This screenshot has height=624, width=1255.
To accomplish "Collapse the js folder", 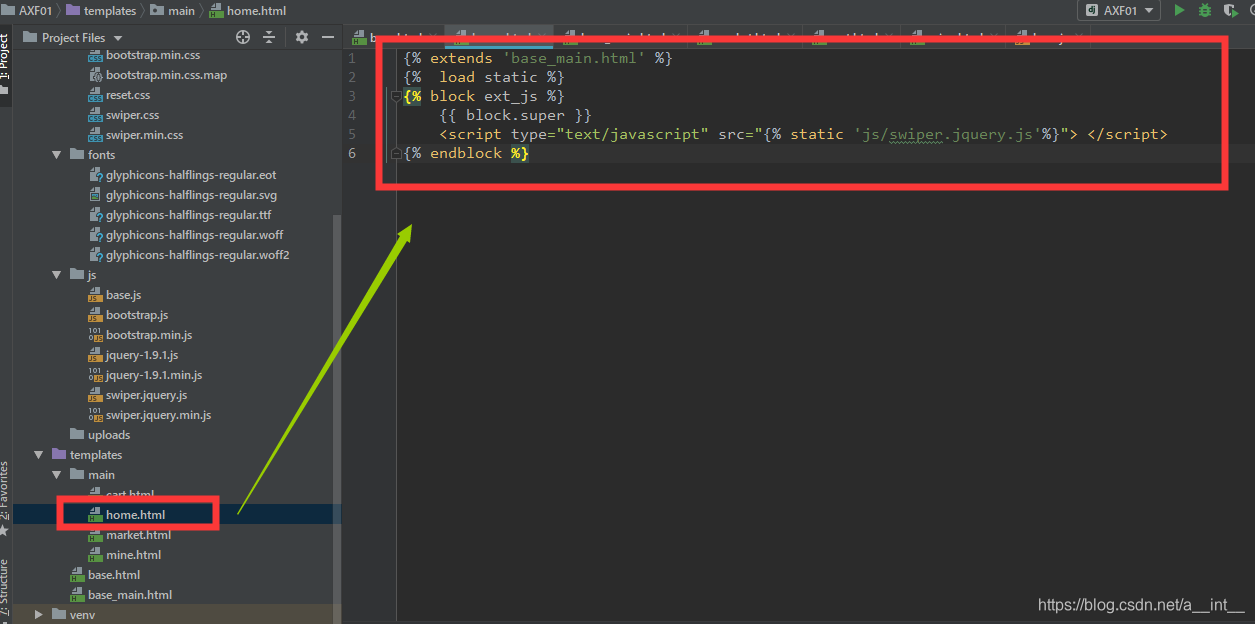I will (58, 275).
